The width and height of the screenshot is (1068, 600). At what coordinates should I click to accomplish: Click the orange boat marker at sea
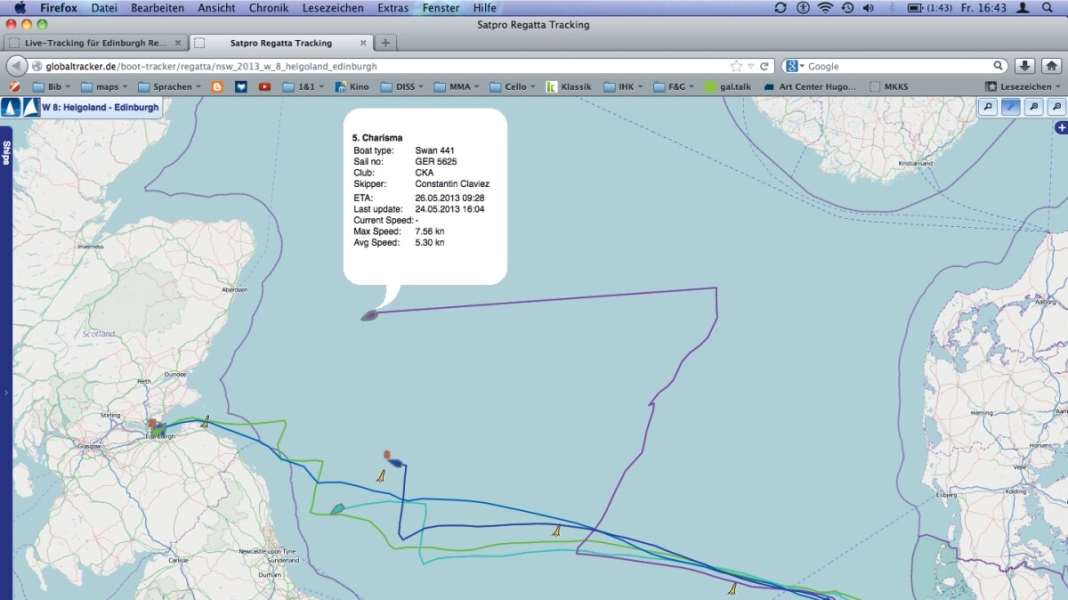click(x=387, y=454)
